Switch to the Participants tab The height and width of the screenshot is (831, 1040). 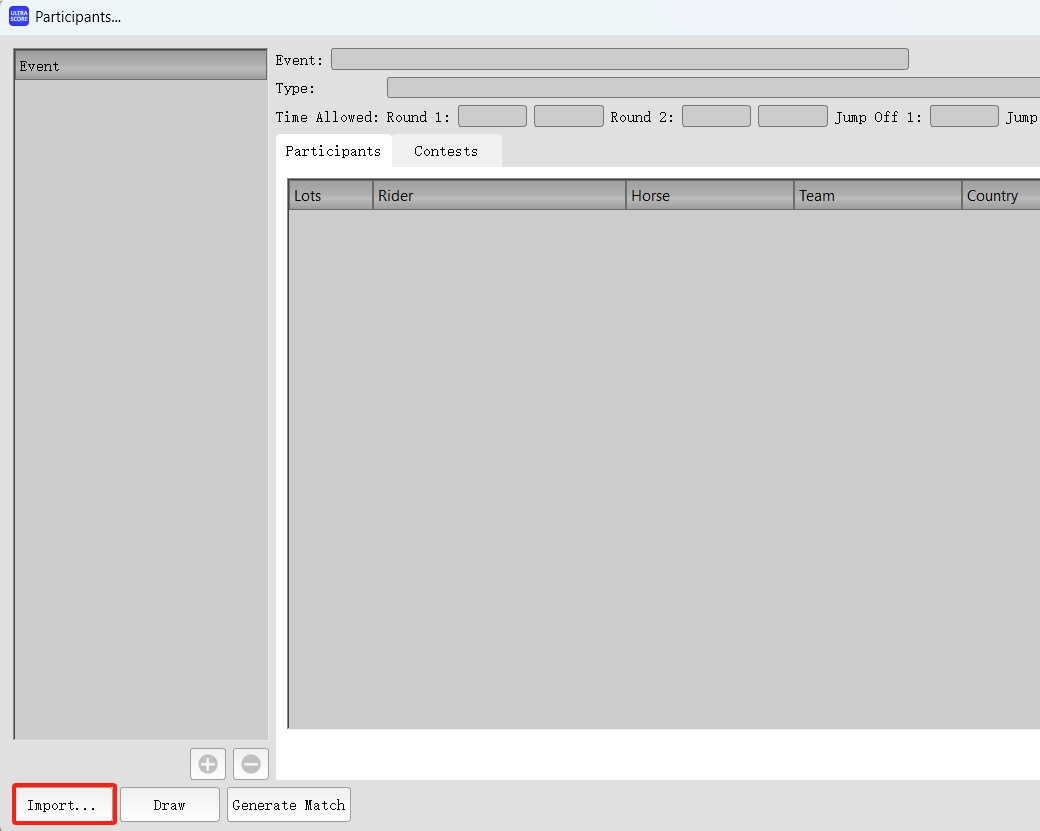334,151
